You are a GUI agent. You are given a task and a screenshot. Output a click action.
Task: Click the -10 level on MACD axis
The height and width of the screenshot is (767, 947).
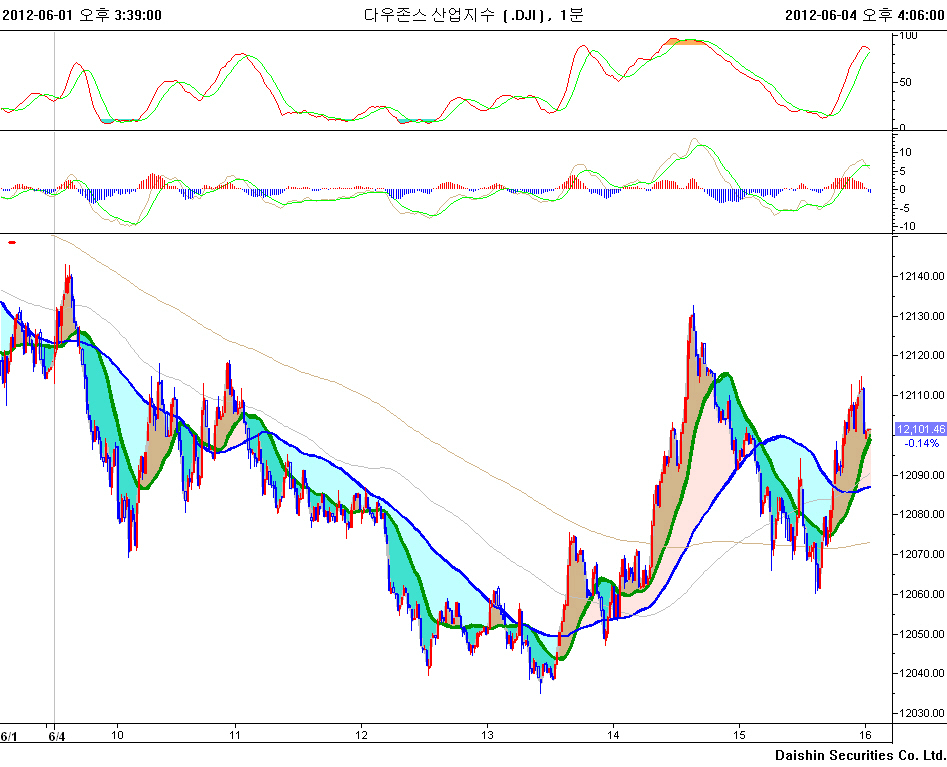[x=906, y=226]
